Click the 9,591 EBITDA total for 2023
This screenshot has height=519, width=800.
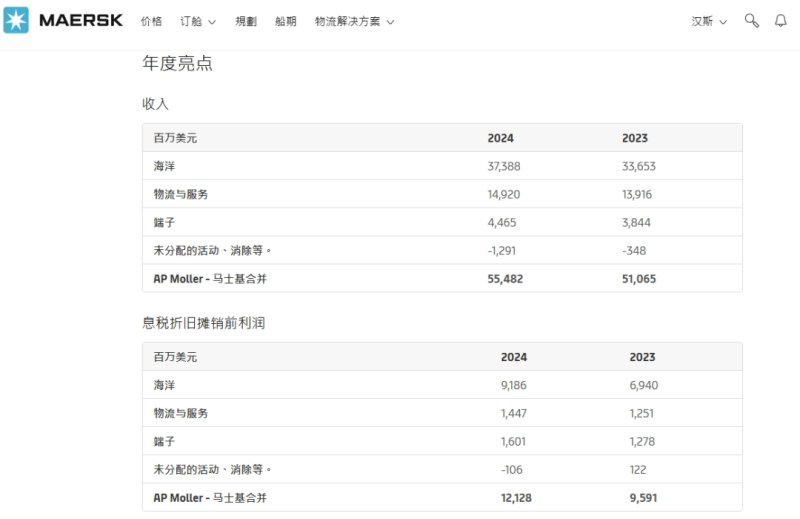(643, 498)
